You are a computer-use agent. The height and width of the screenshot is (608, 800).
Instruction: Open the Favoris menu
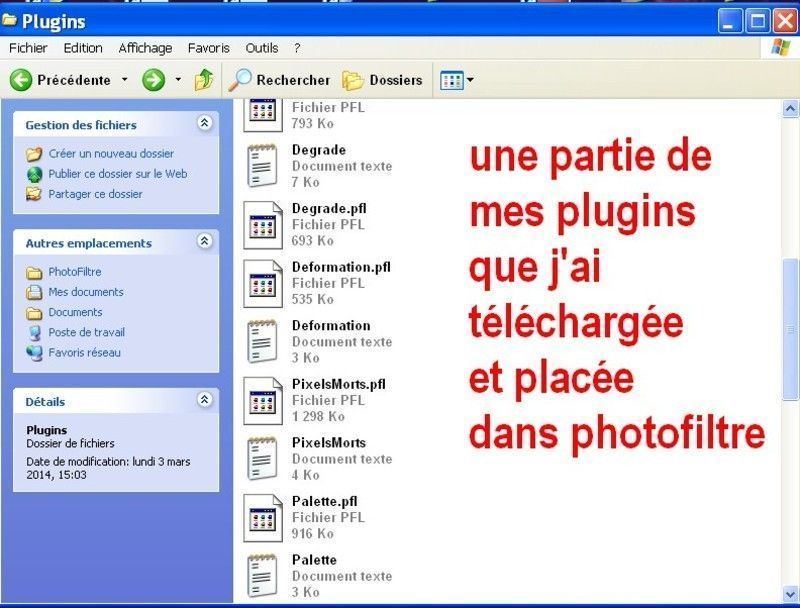[208, 48]
